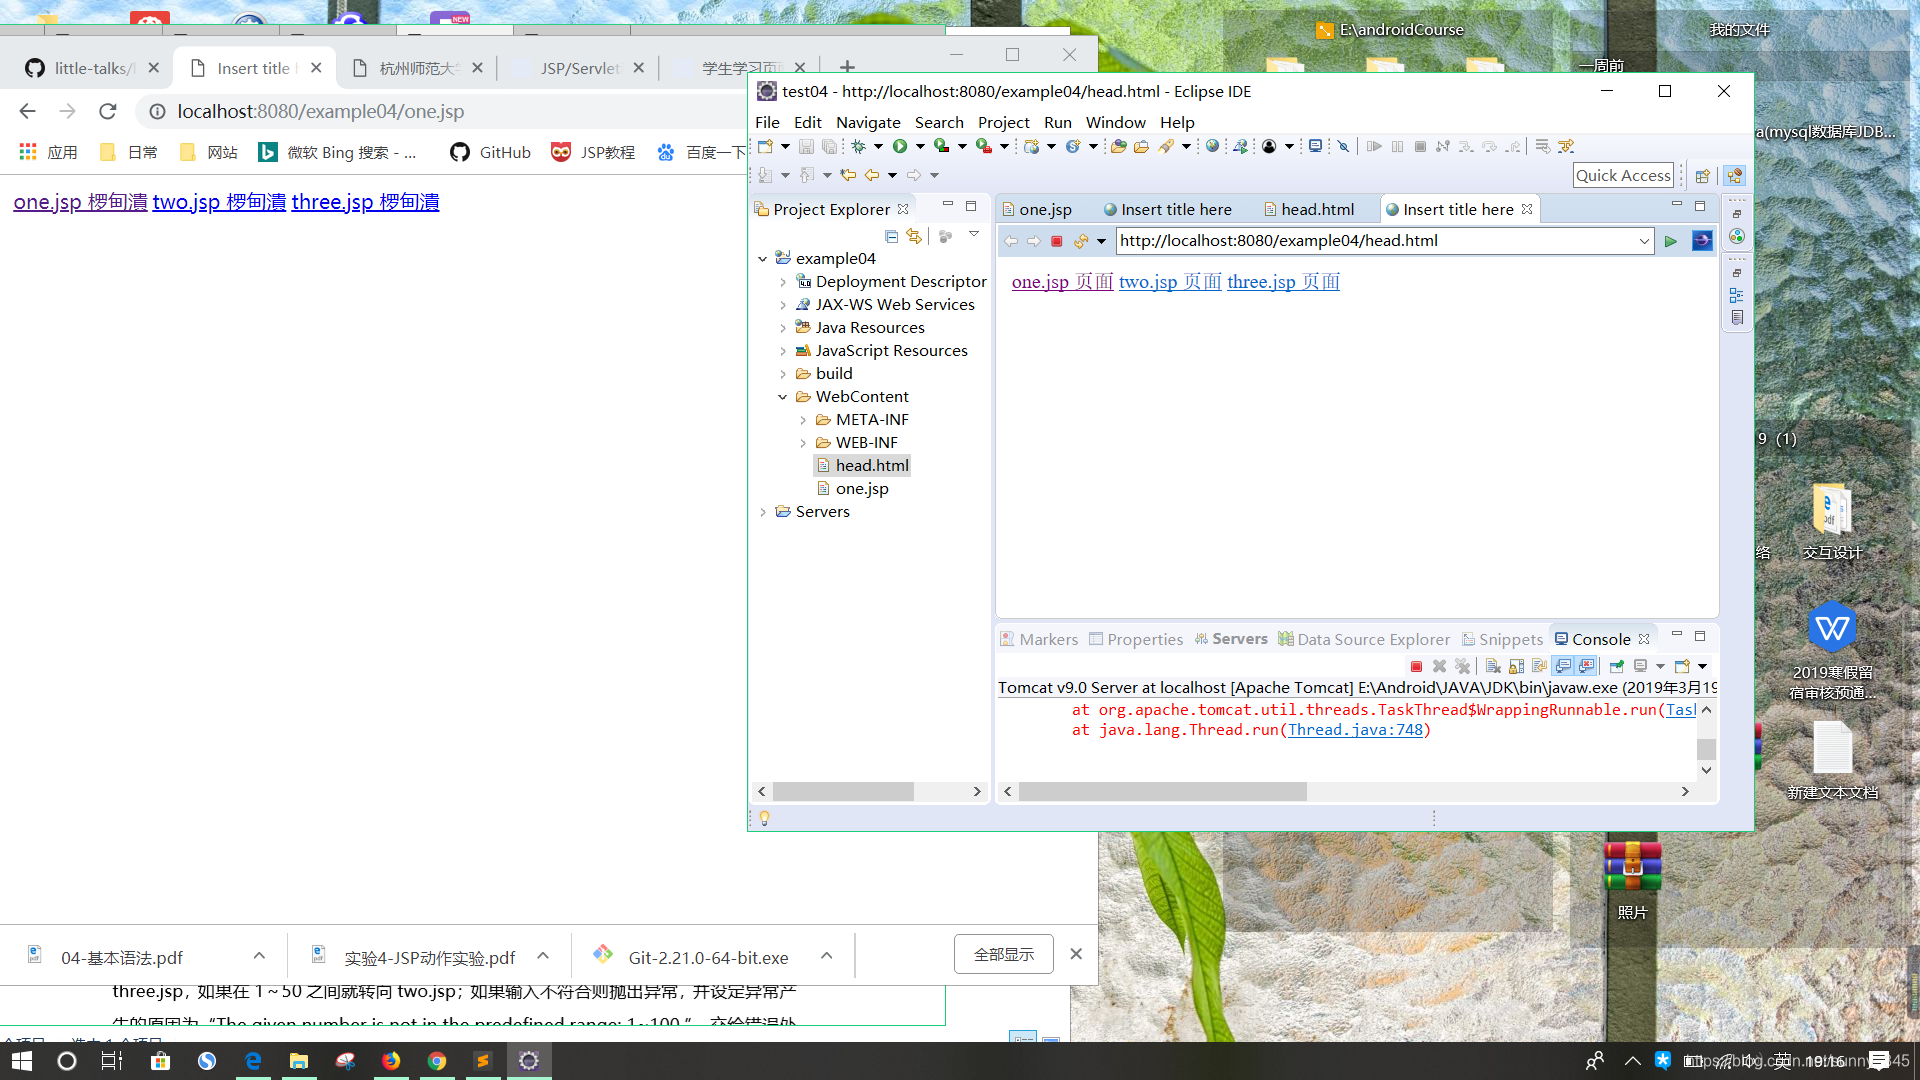The image size is (1920, 1080).
Task: Click the Windows Start button
Action: pos(21,1061)
